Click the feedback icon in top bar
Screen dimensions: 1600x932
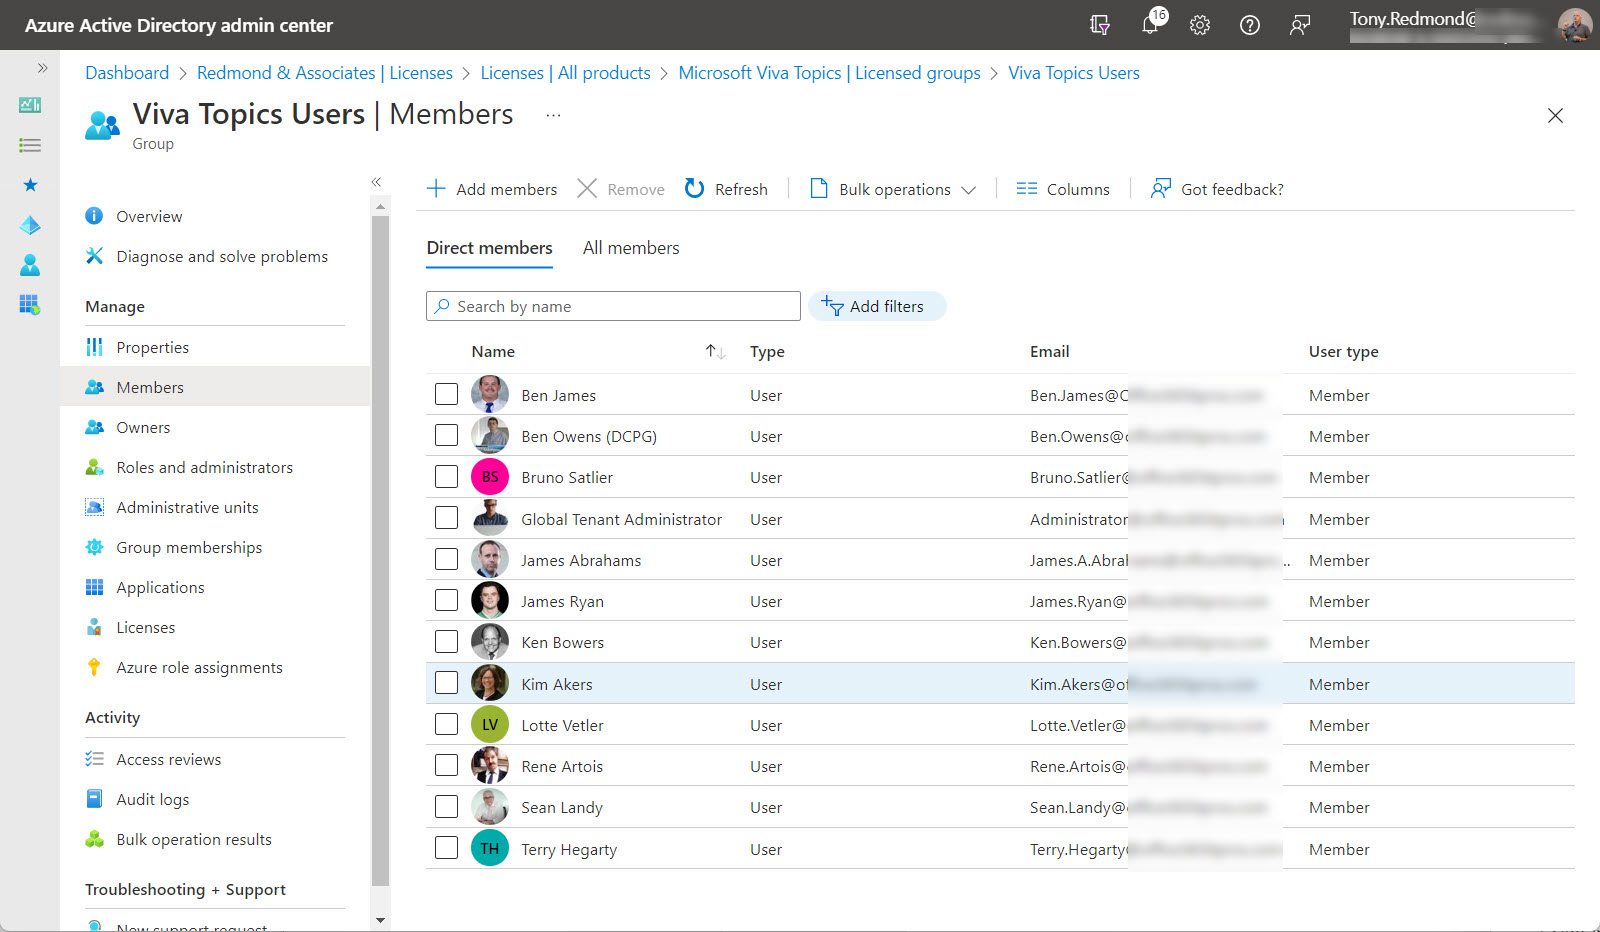point(1299,25)
